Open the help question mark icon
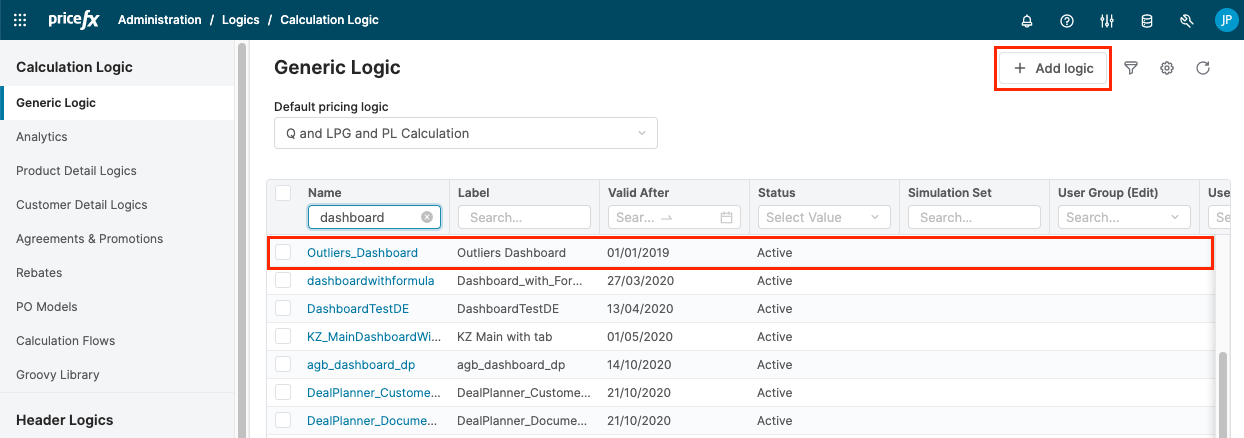The width and height of the screenshot is (1244, 438). tap(1066, 20)
